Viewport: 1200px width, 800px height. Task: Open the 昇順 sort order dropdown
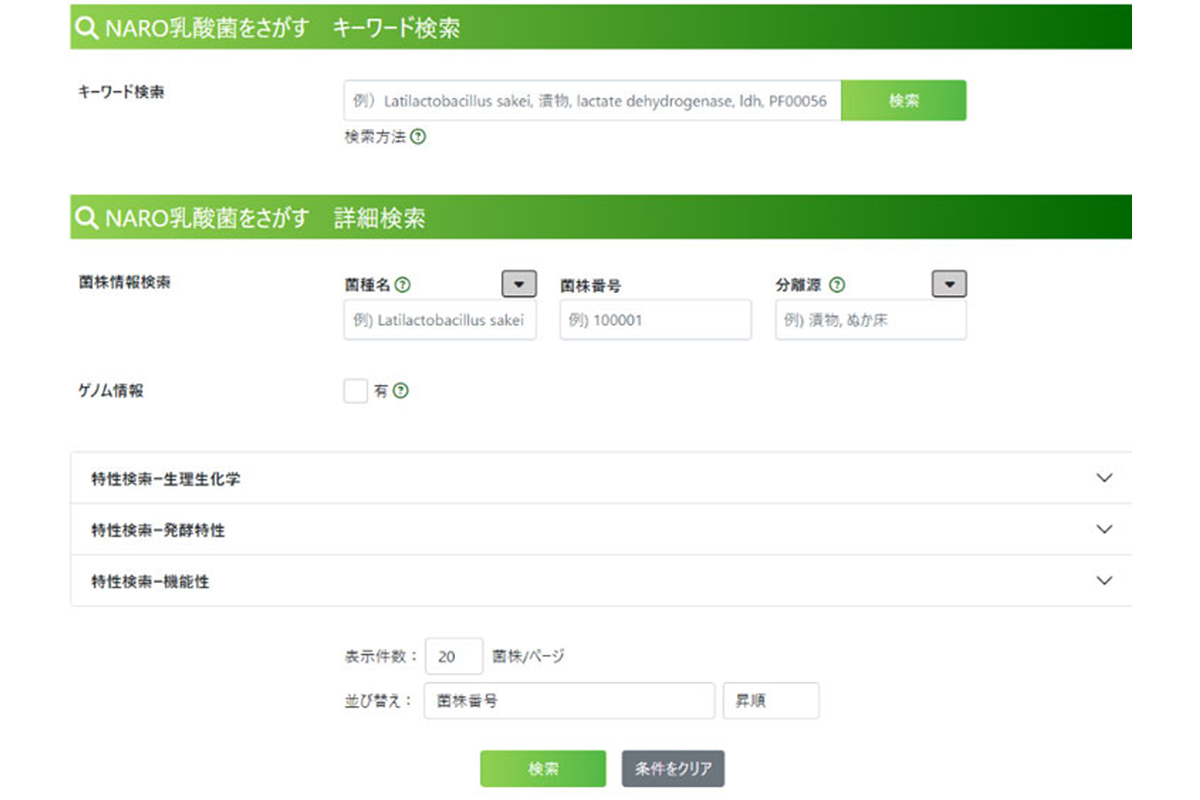tap(771, 701)
